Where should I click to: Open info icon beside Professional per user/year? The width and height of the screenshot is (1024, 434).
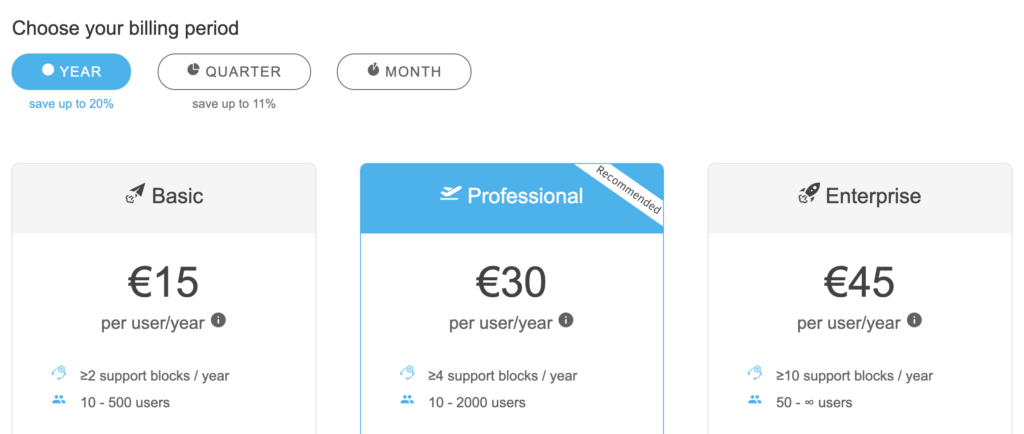tap(566, 321)
